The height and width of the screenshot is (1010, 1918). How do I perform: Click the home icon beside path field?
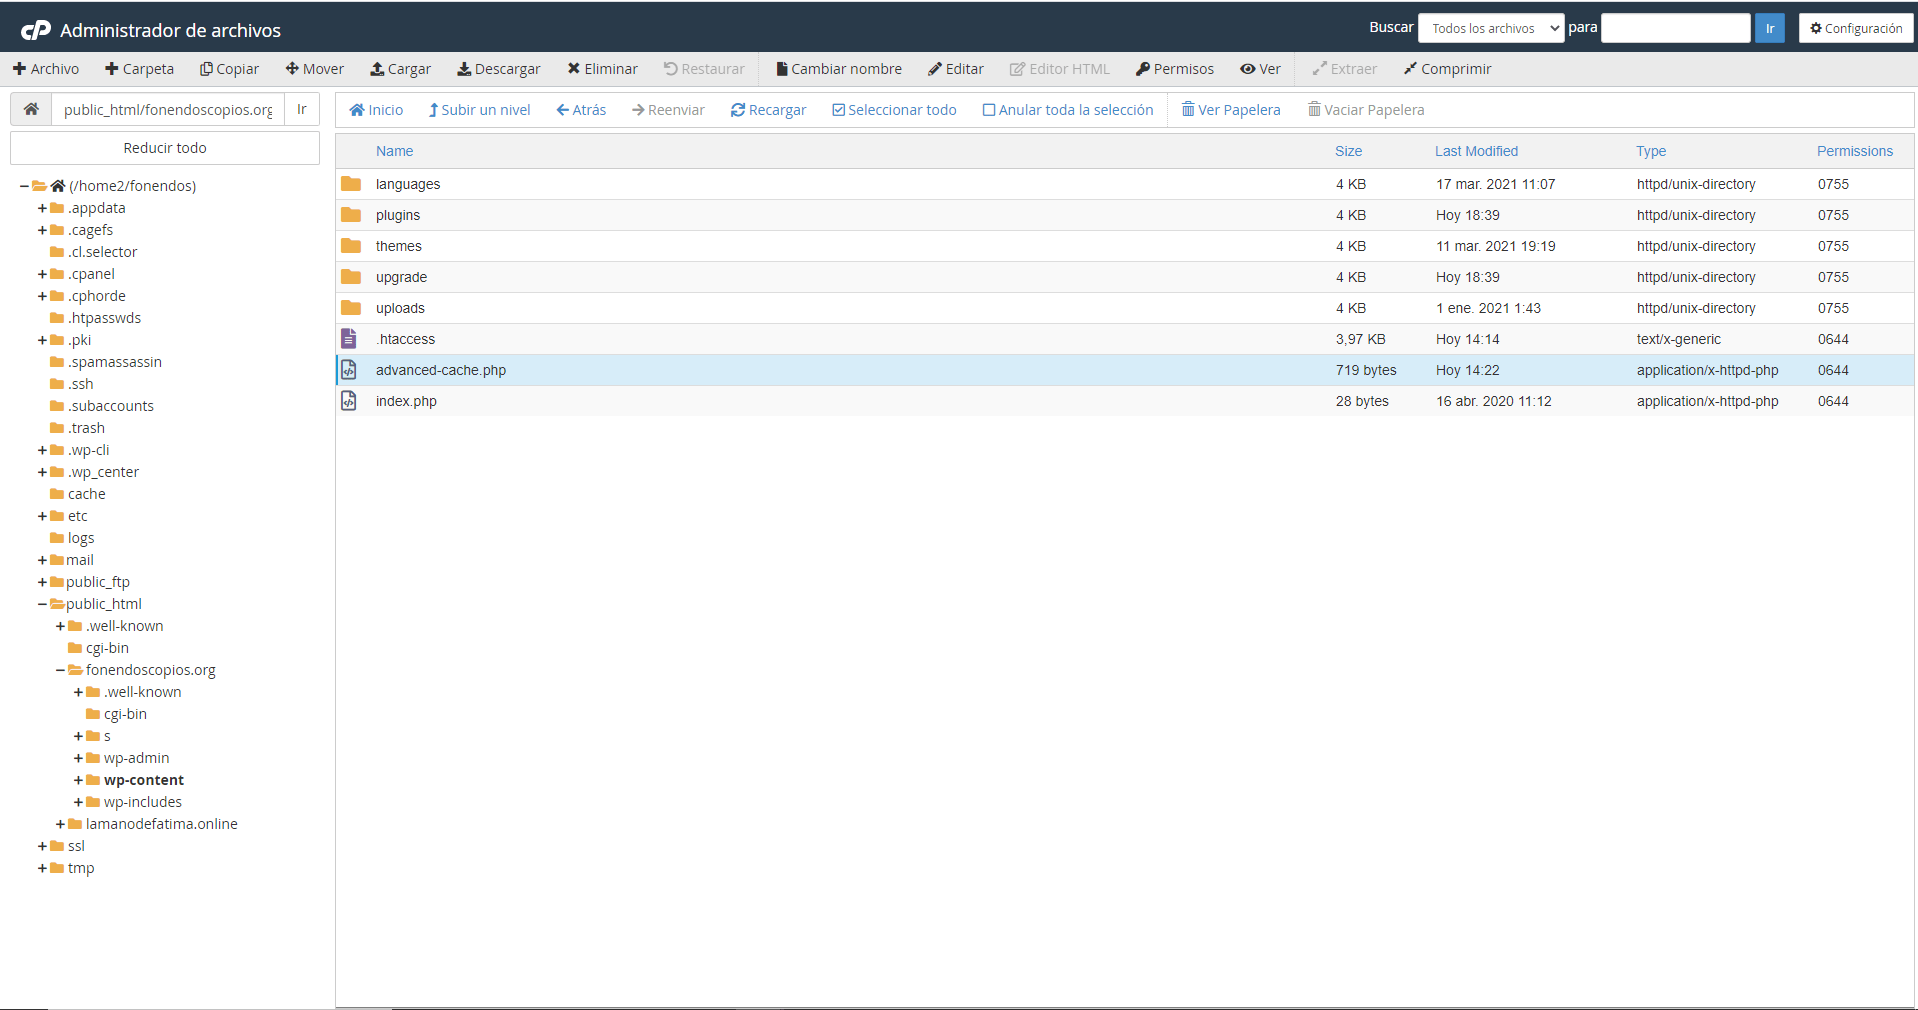[x=31, y=109]
